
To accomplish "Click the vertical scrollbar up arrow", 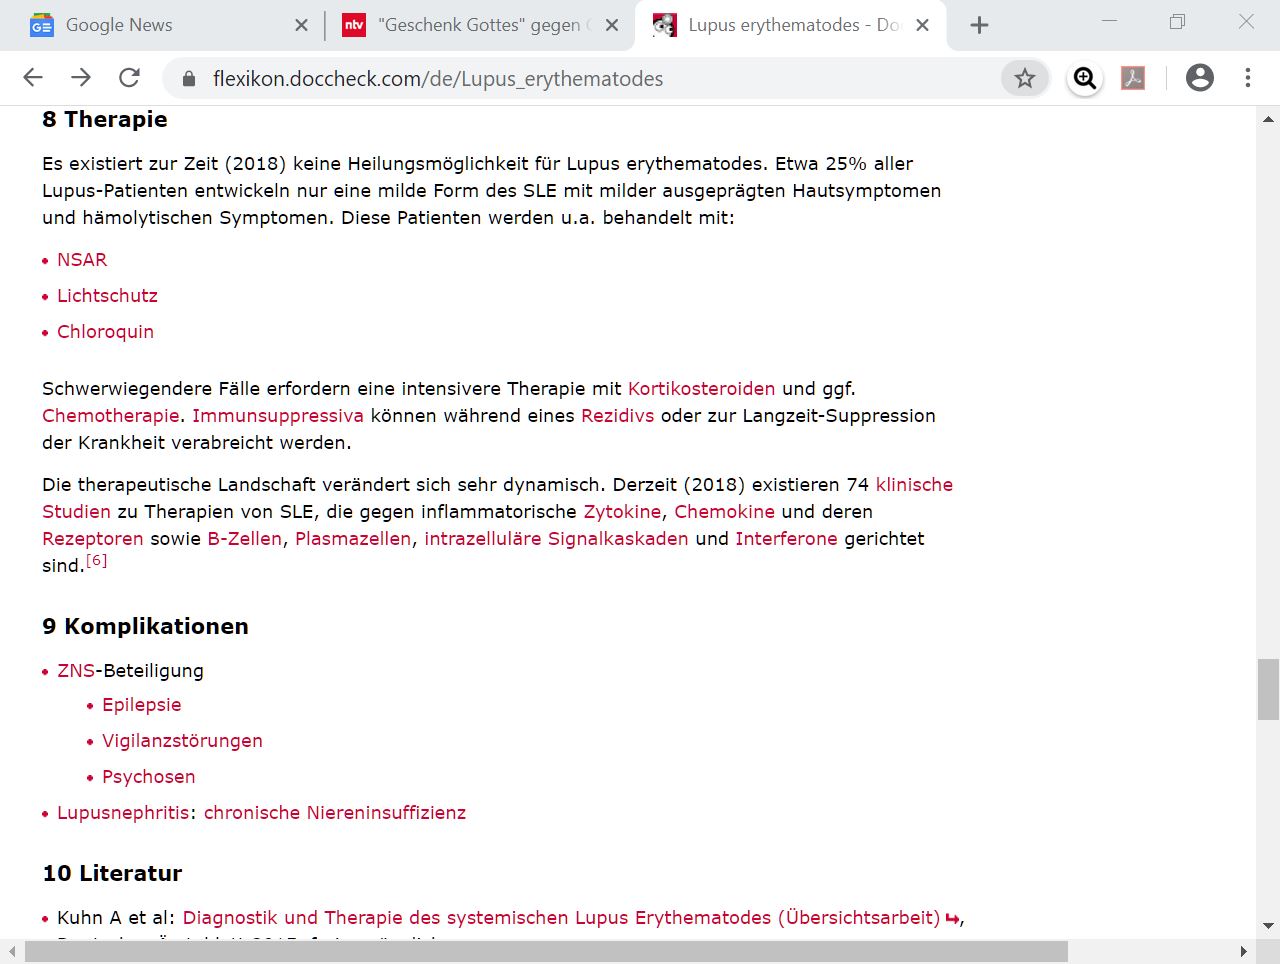I will coord(1268,119).
